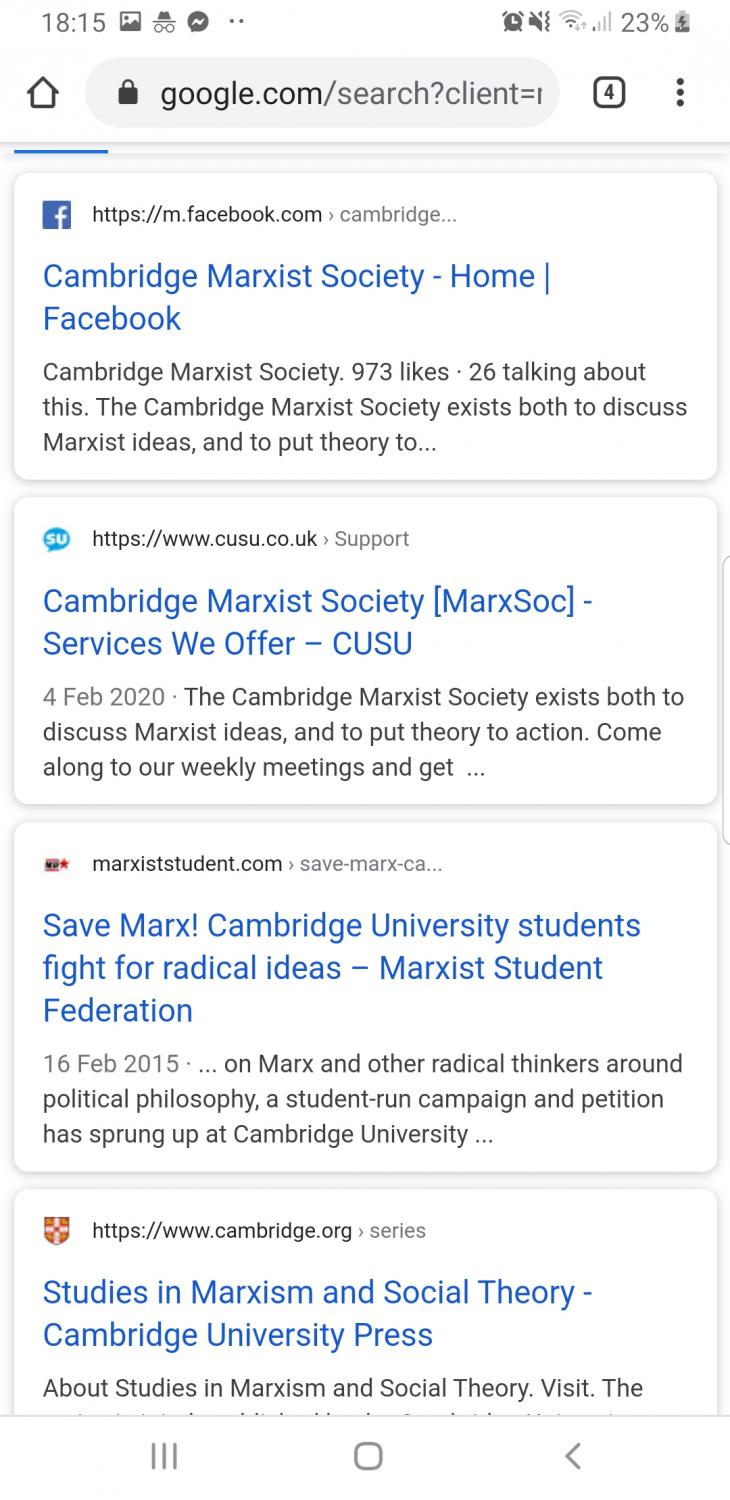Tap the www.cambridge.org series breadcrumb
Viewport: 730px width, 1500px height.
click(258, 1231)
